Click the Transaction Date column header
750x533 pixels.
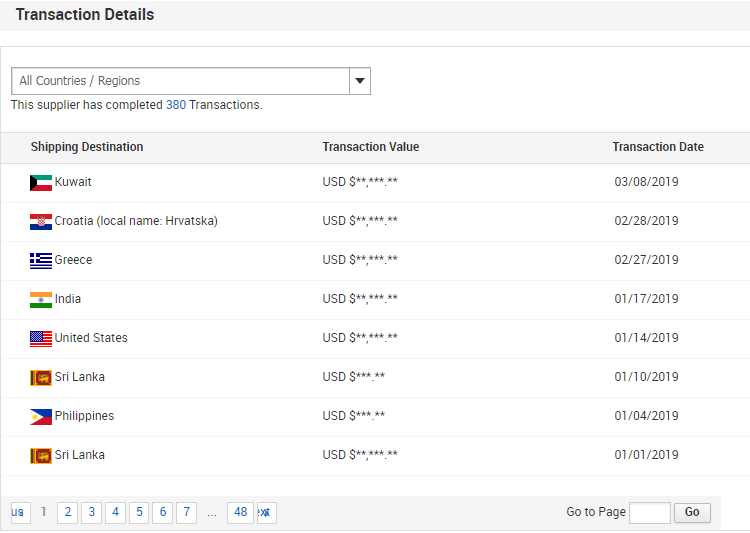tap(658, 147)
